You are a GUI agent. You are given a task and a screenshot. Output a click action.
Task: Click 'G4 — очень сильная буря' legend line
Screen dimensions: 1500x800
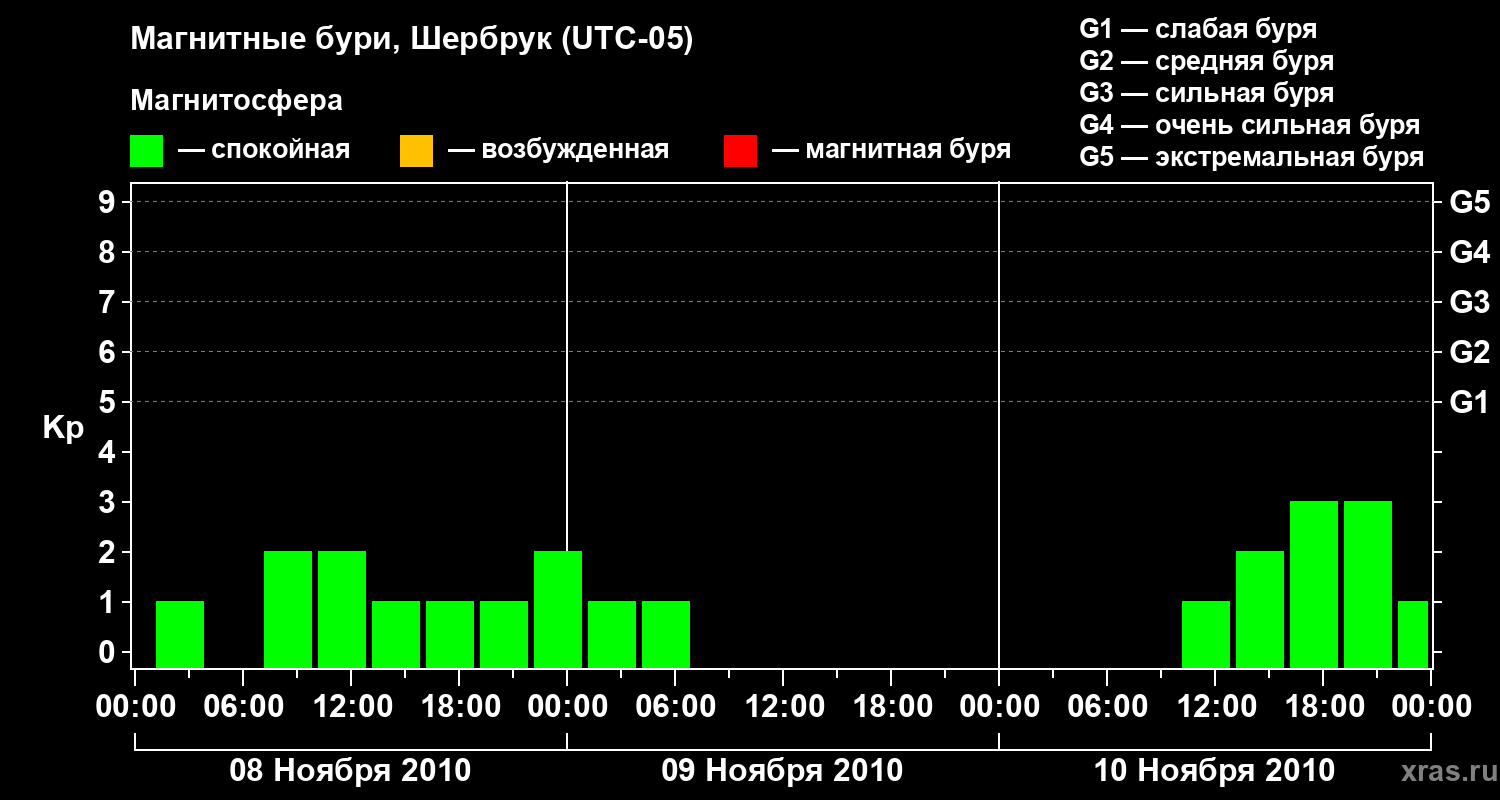(x=1250, y=125)
